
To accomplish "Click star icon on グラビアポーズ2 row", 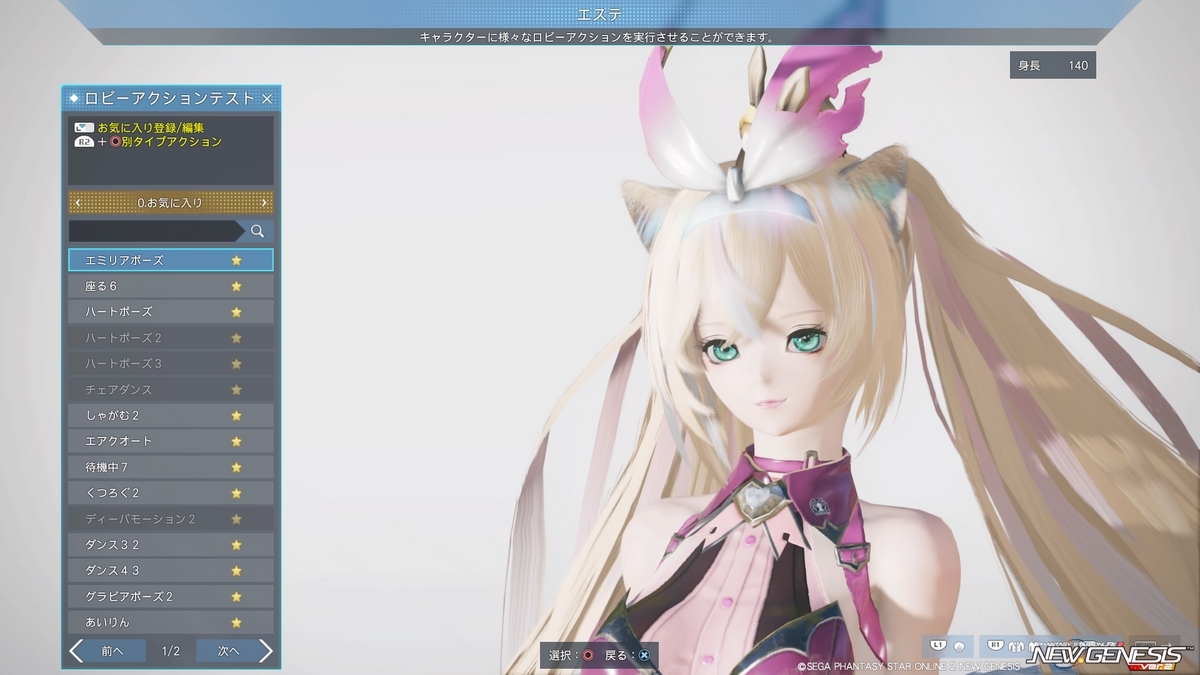I will [237, 597].
